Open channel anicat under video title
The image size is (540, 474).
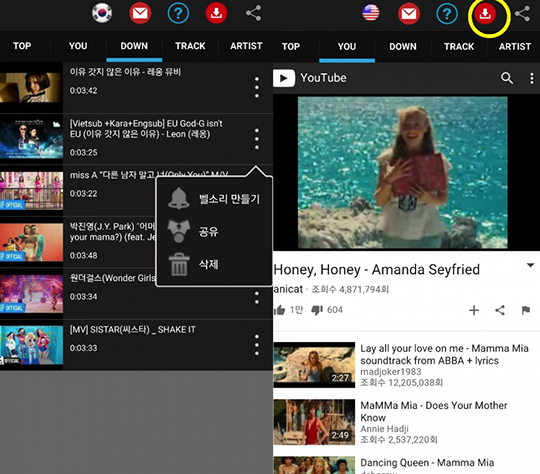(288, 289)
